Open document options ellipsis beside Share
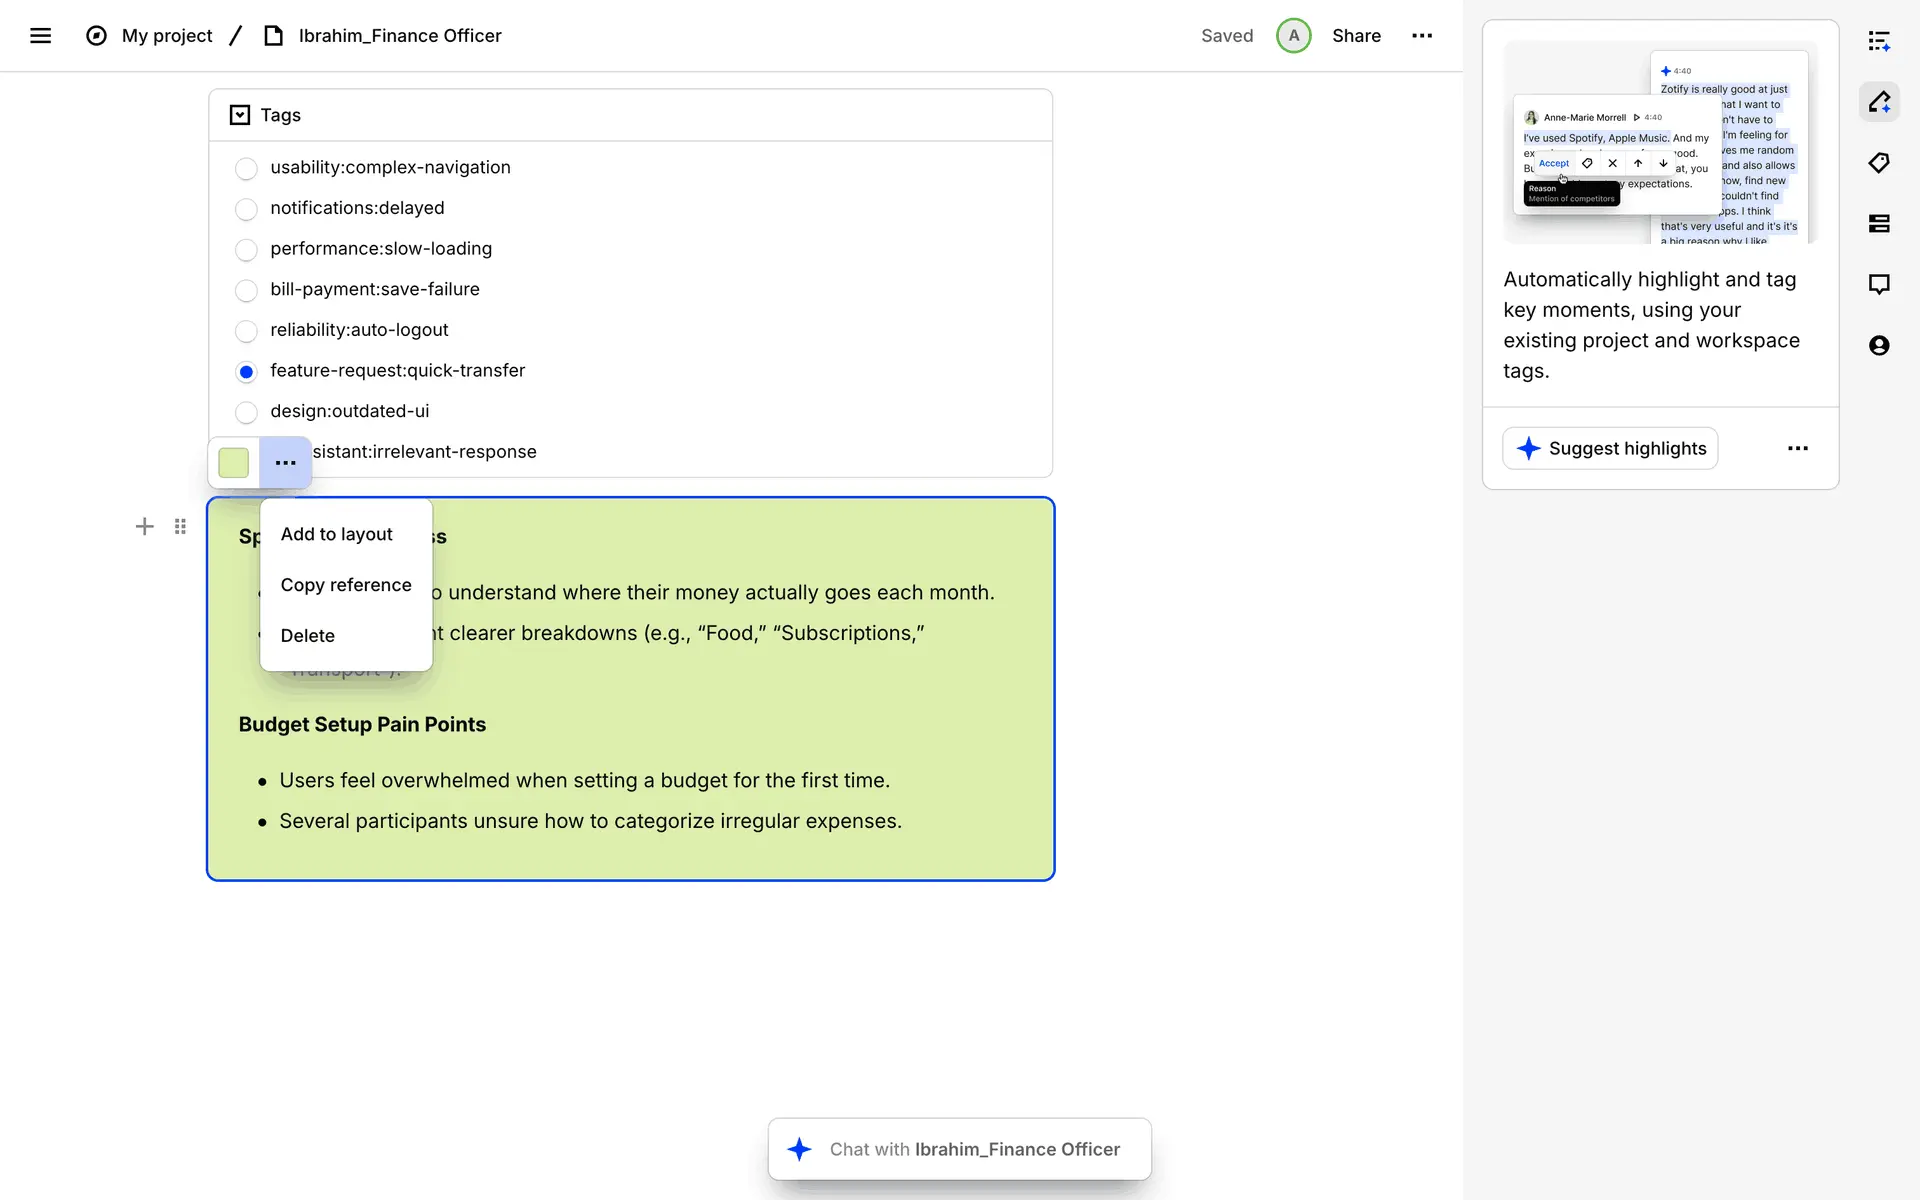Screen dimensions: 1920x1200 [1422, 36]
